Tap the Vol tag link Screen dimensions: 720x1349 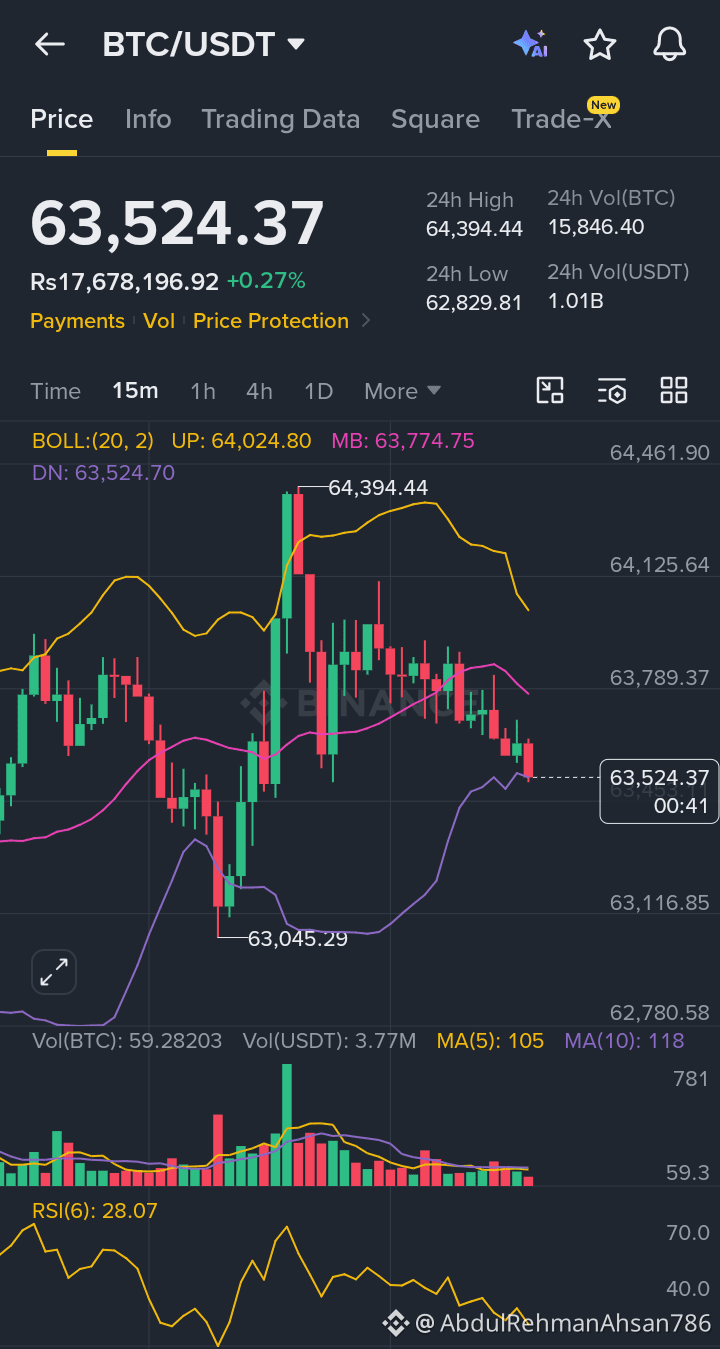(158, 321)
